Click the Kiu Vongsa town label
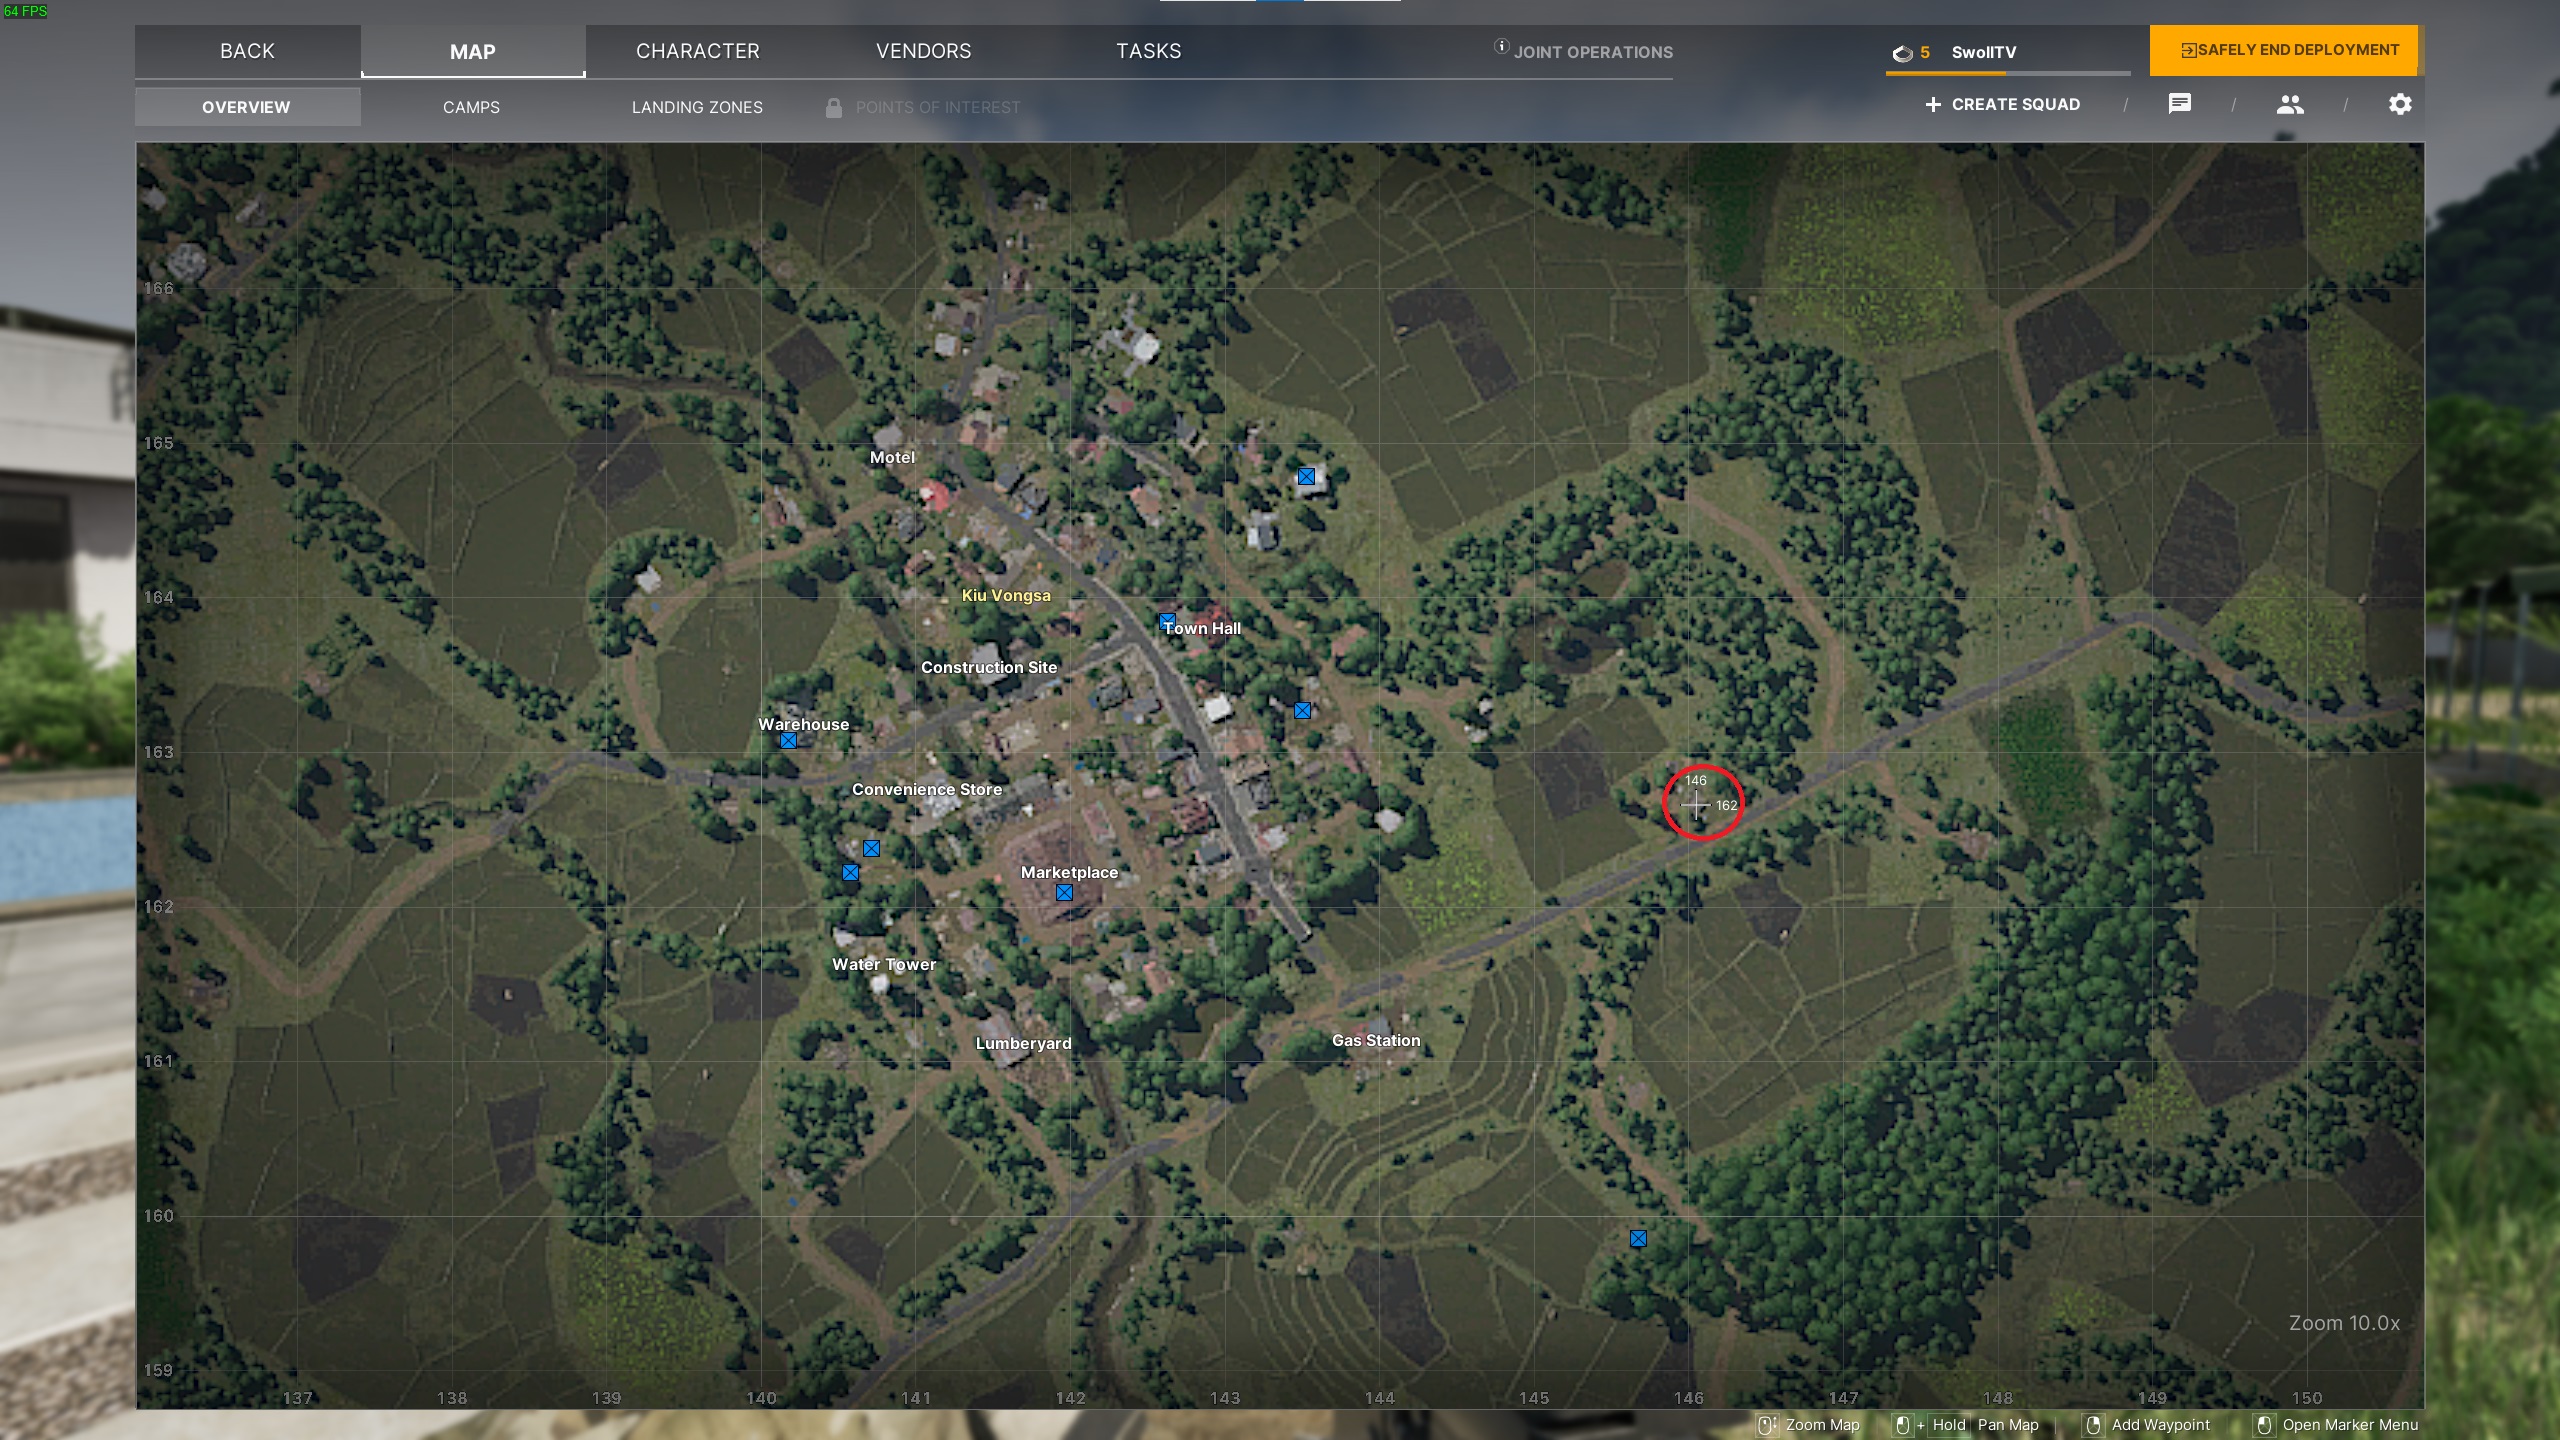 [x=1005, y=595]
